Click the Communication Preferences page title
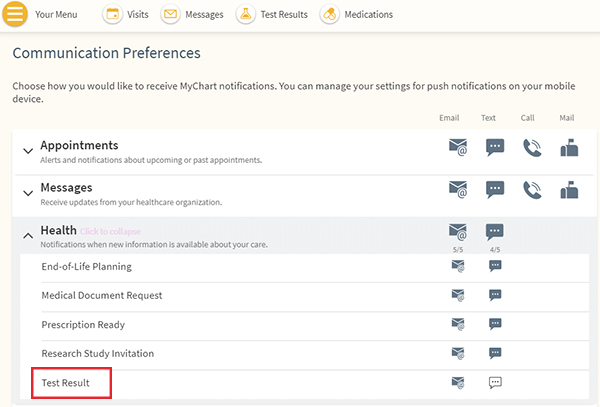 [x=106, y=53]
